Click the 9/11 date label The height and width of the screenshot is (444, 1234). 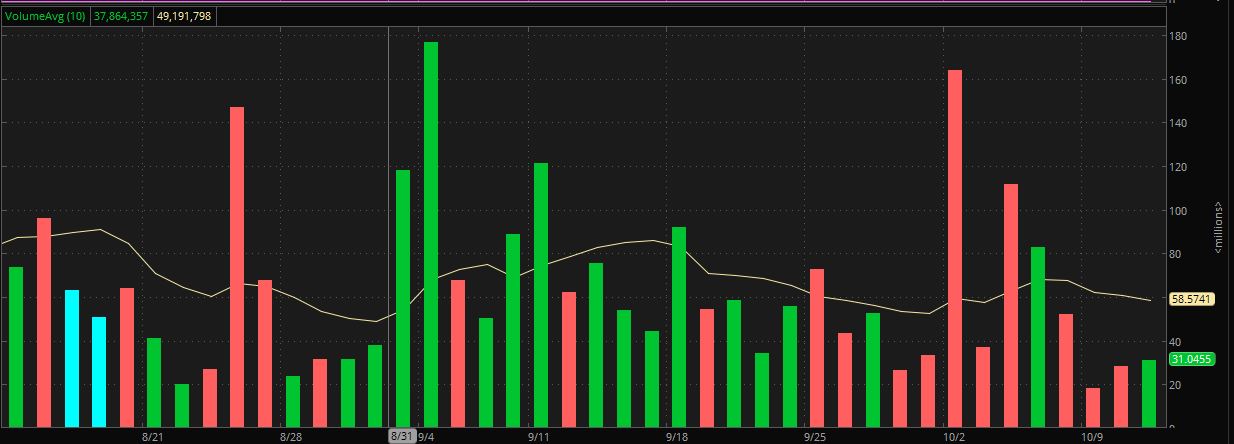click(x=539, y=437)
